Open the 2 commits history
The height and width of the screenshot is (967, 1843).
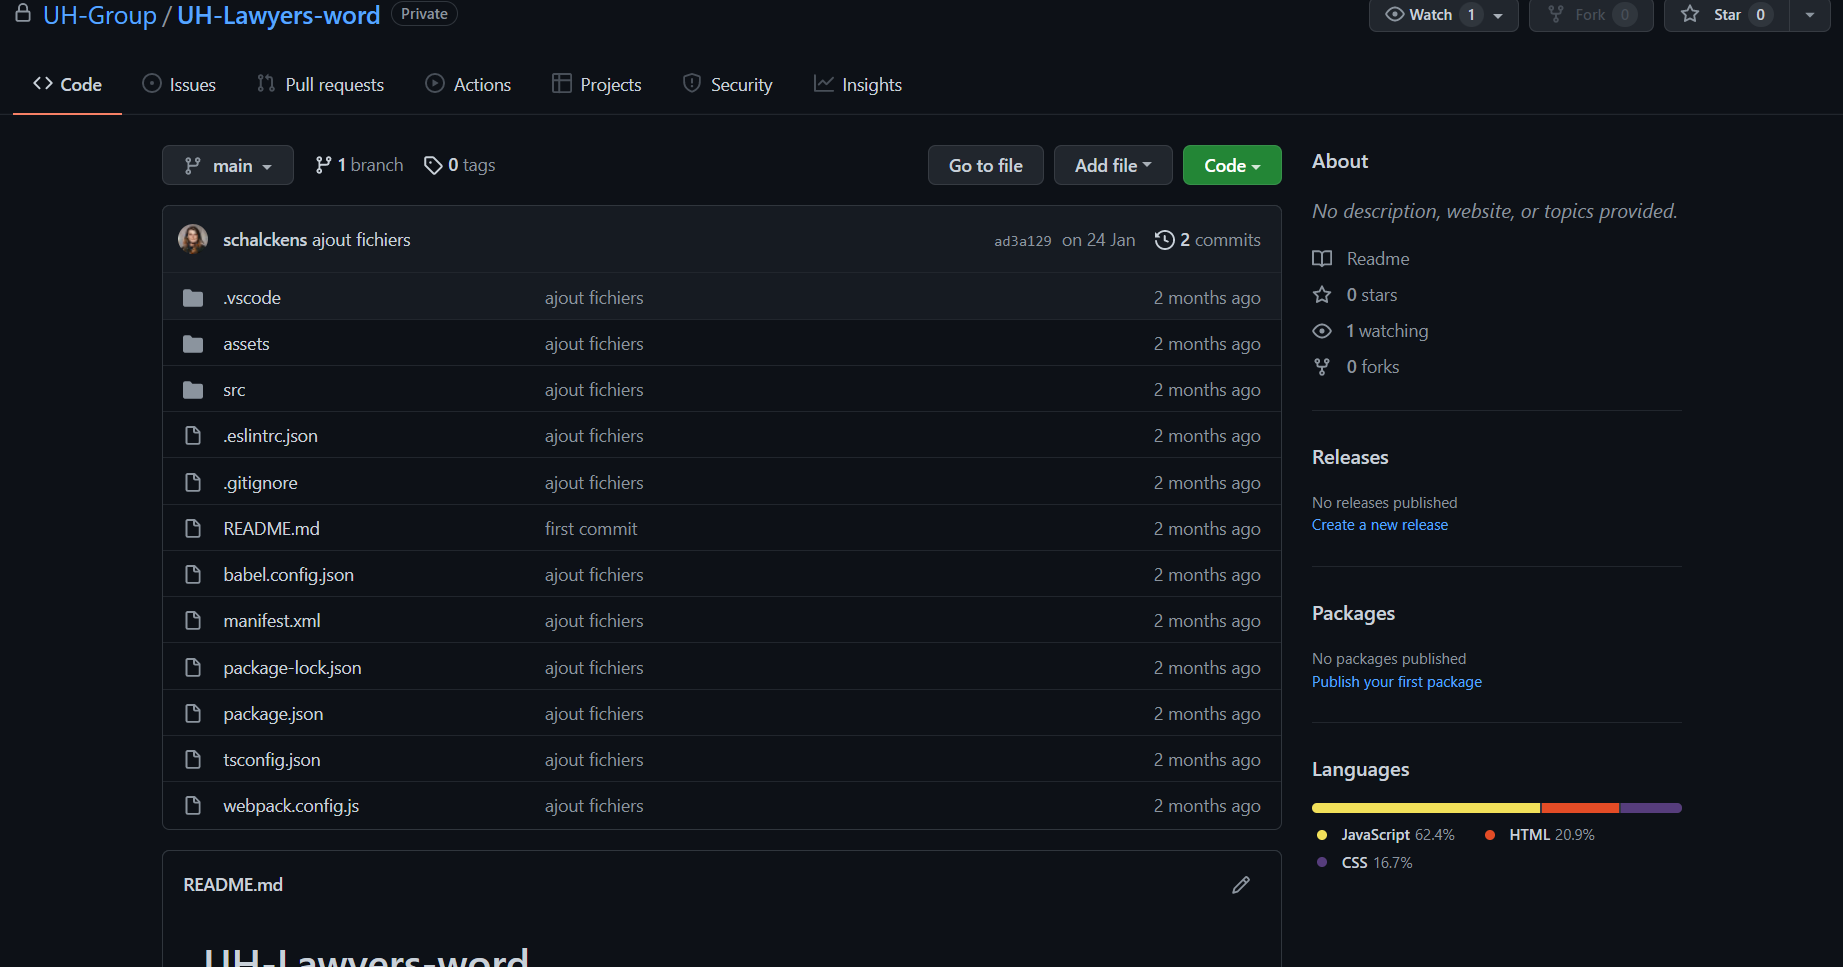pyautogui.click(x=1208, y=240)
